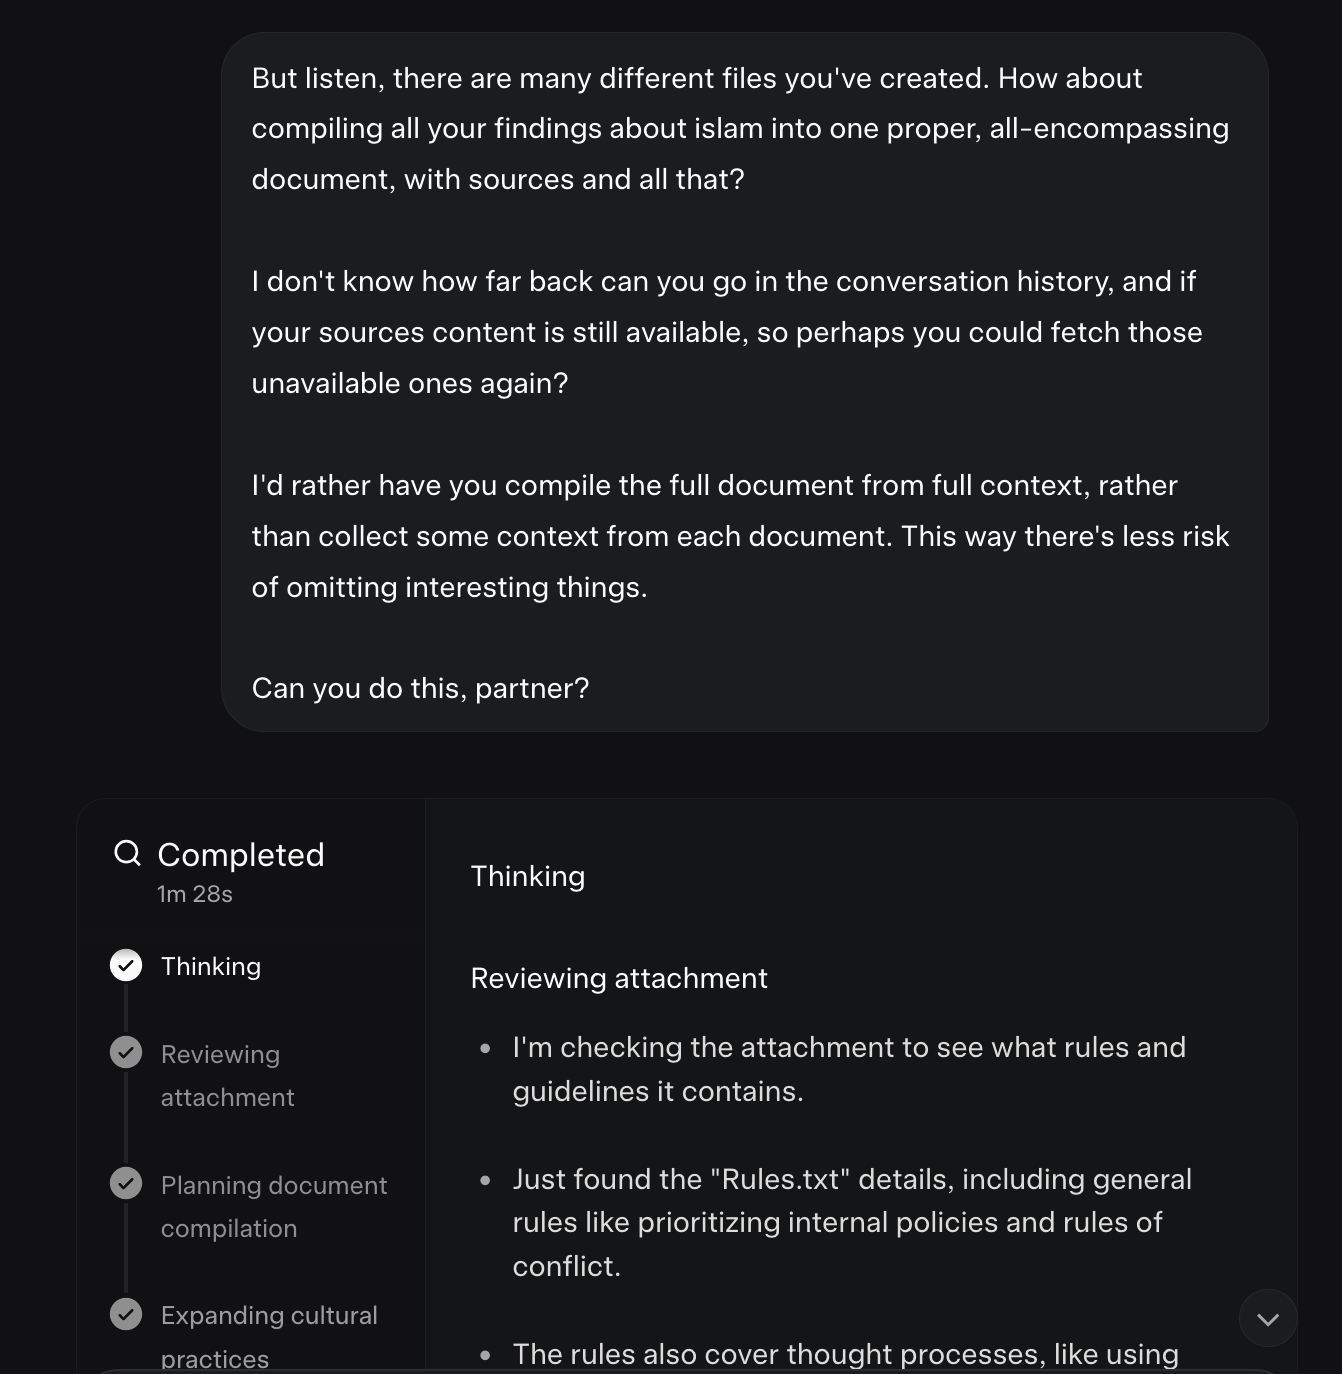1342x1374 pixels.
Task: Click the message paragraph starting "But listen"
Action: click(740, 129)
